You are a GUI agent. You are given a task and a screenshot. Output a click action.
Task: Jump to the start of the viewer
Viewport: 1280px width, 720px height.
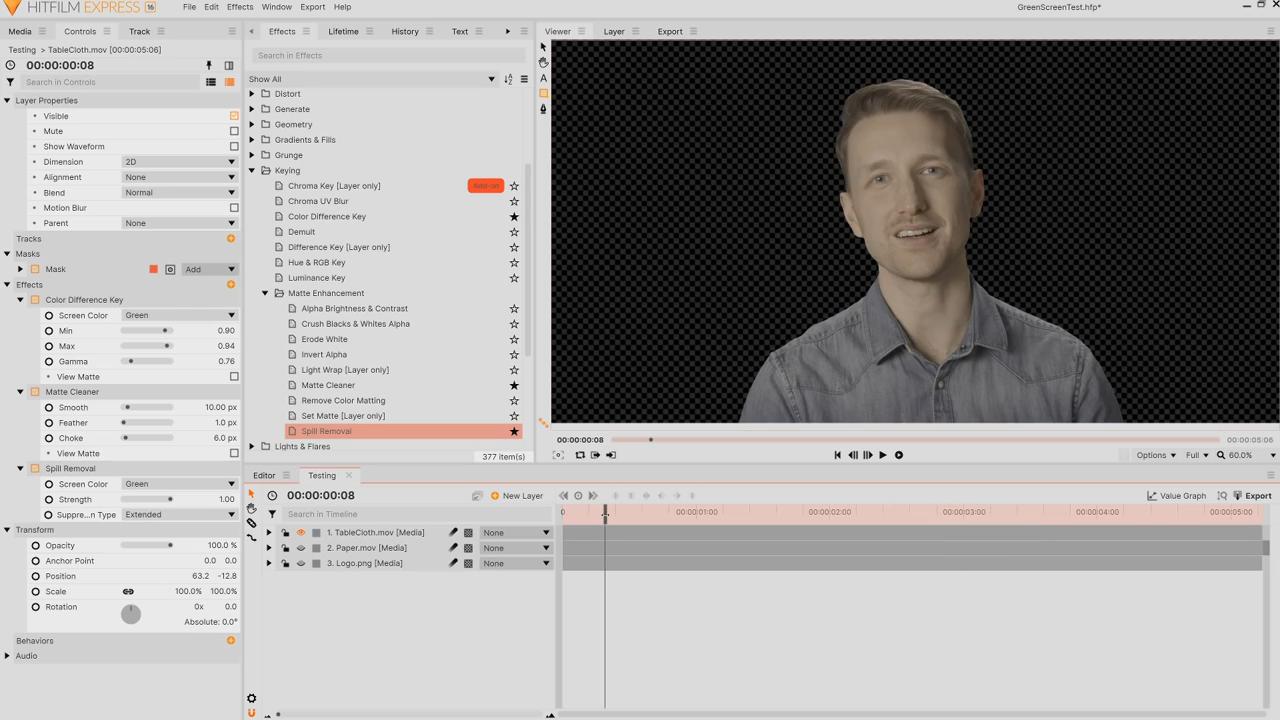coord(838,455)
